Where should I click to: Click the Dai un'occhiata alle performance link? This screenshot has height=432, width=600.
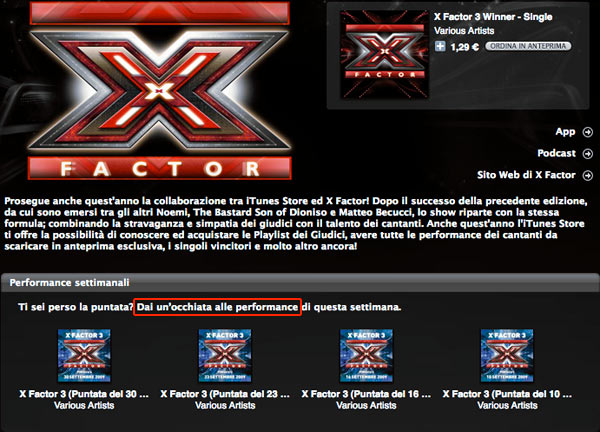tap(217, 307)
